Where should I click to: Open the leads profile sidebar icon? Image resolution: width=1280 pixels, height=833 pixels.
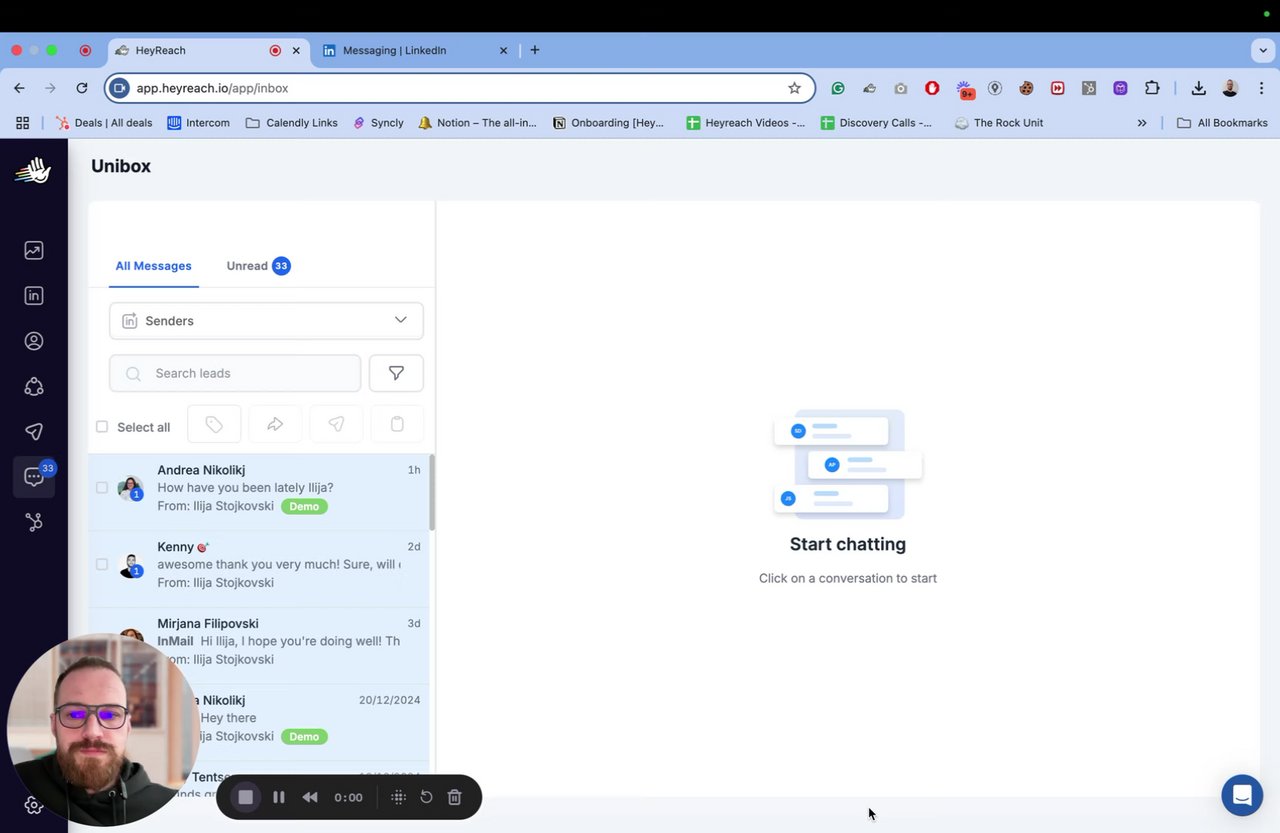(34, 341)
